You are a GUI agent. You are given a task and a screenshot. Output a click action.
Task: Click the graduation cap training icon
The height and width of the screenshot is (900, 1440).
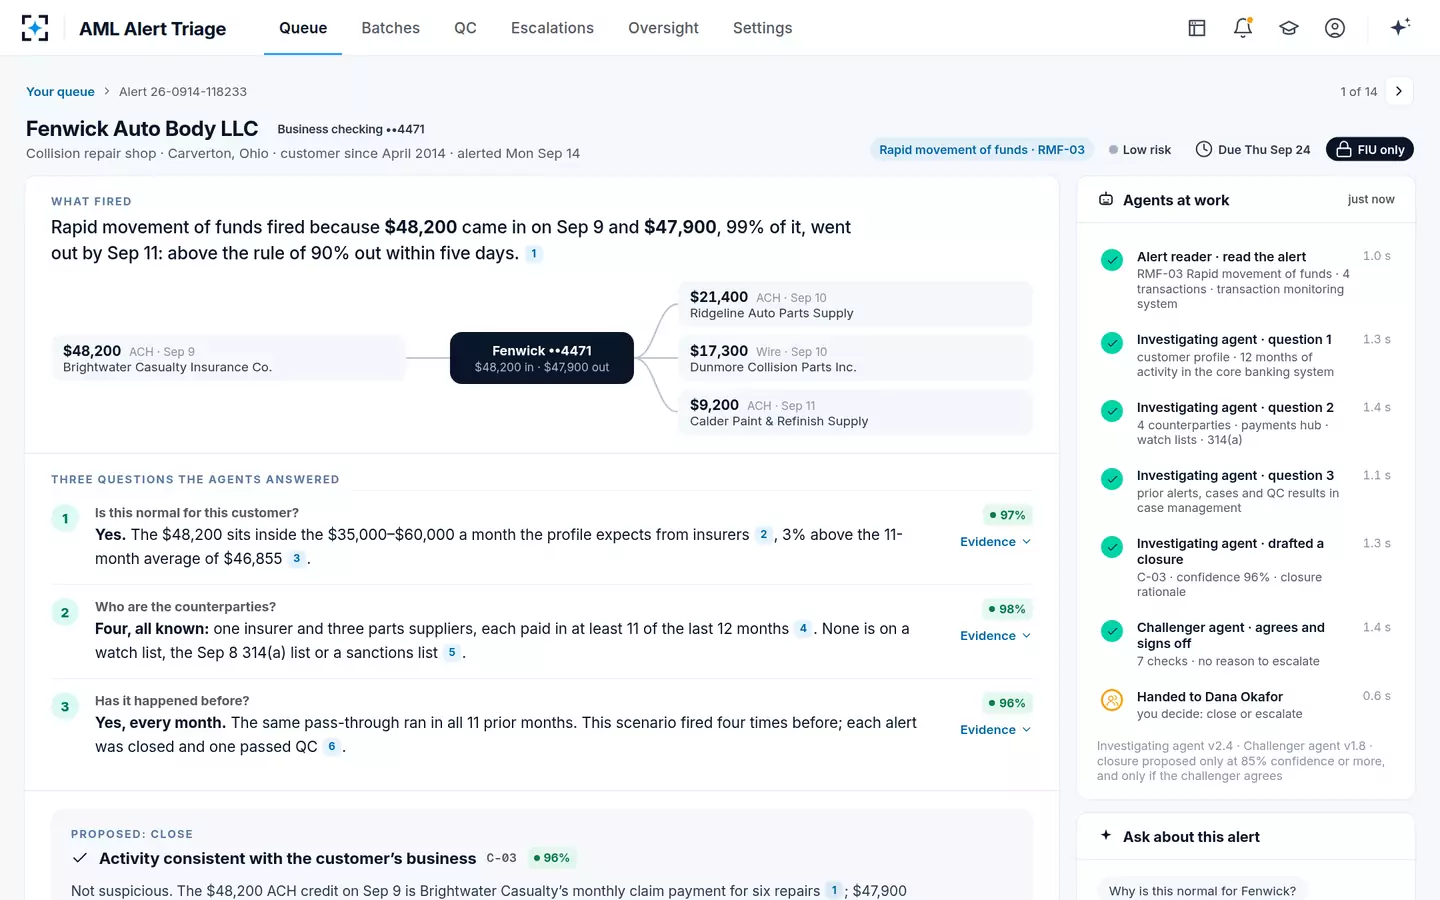click(1289, 28)
